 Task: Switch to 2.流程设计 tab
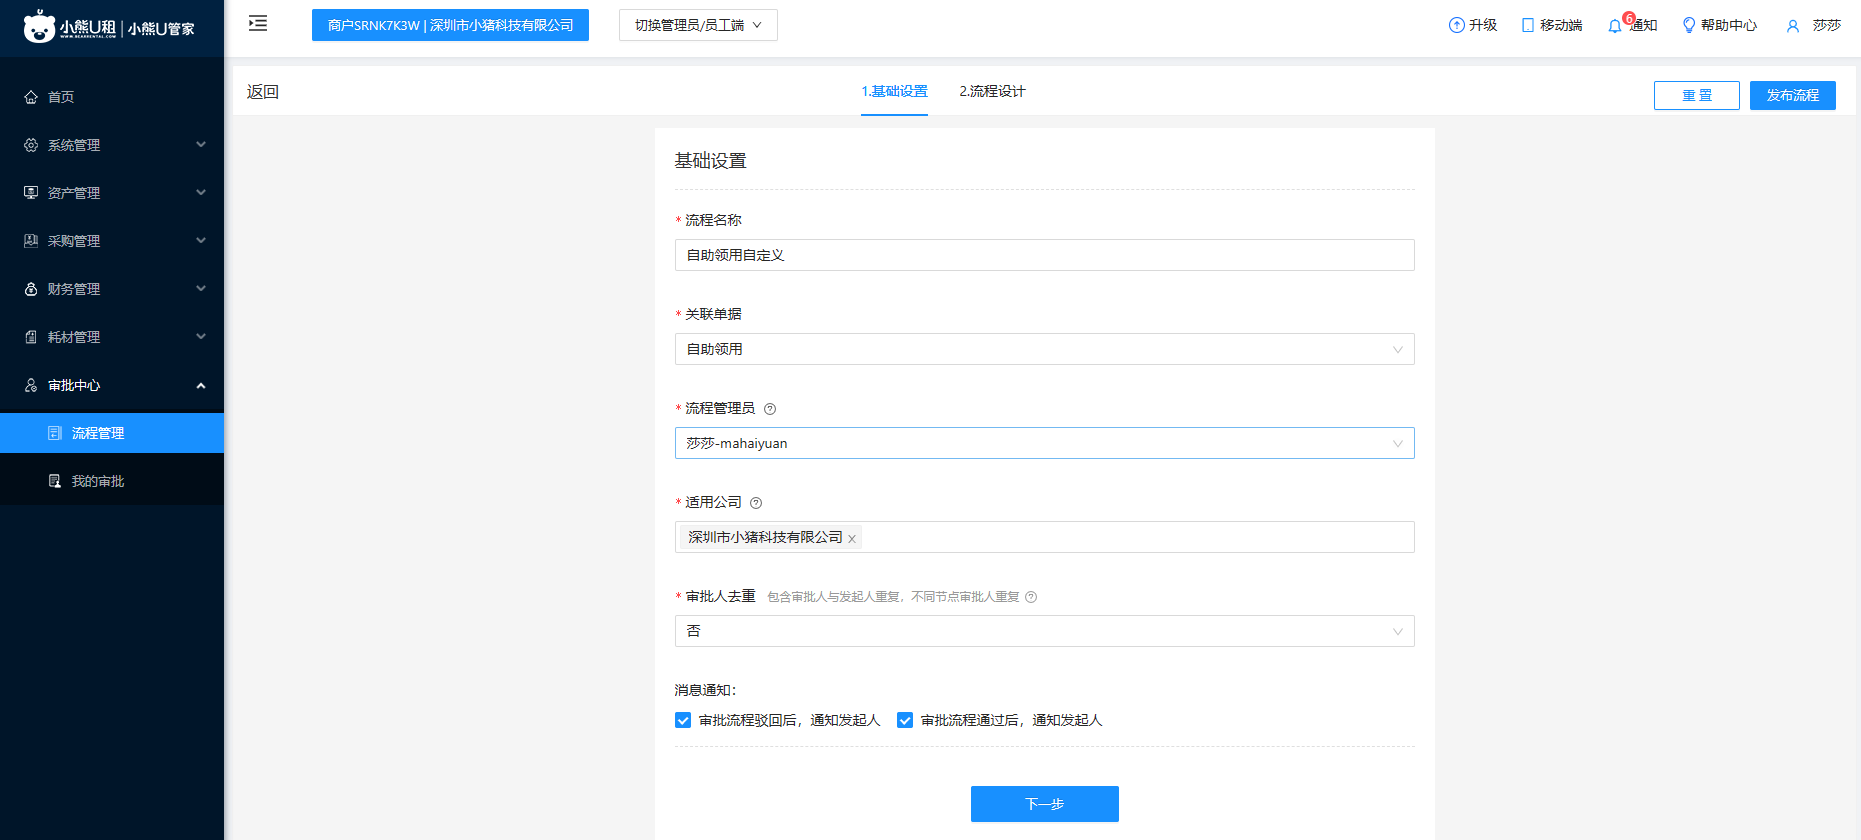(x=992, y=91)
